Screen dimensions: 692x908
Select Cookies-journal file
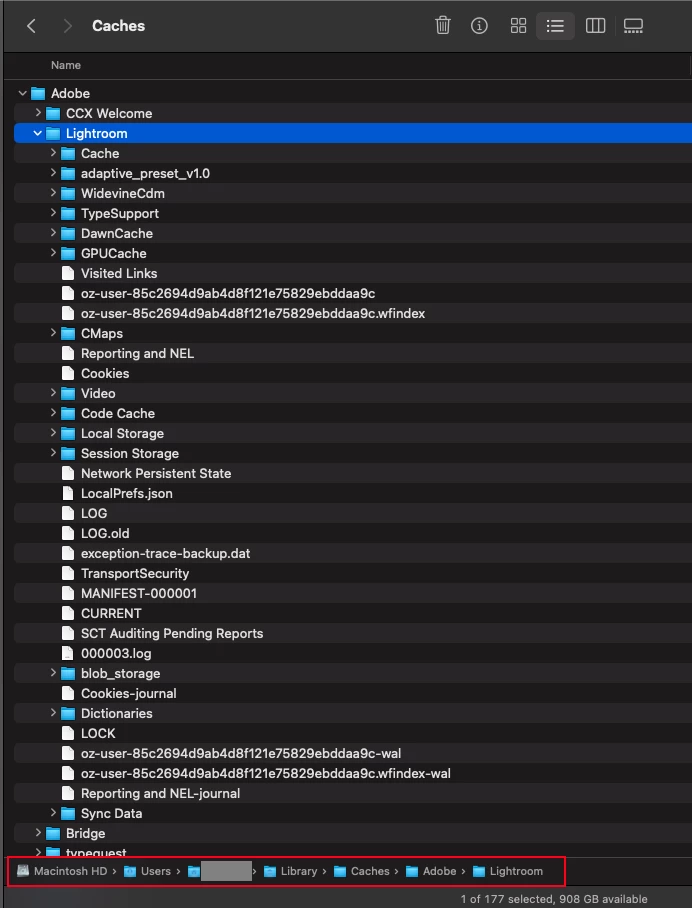click(353, 693)
